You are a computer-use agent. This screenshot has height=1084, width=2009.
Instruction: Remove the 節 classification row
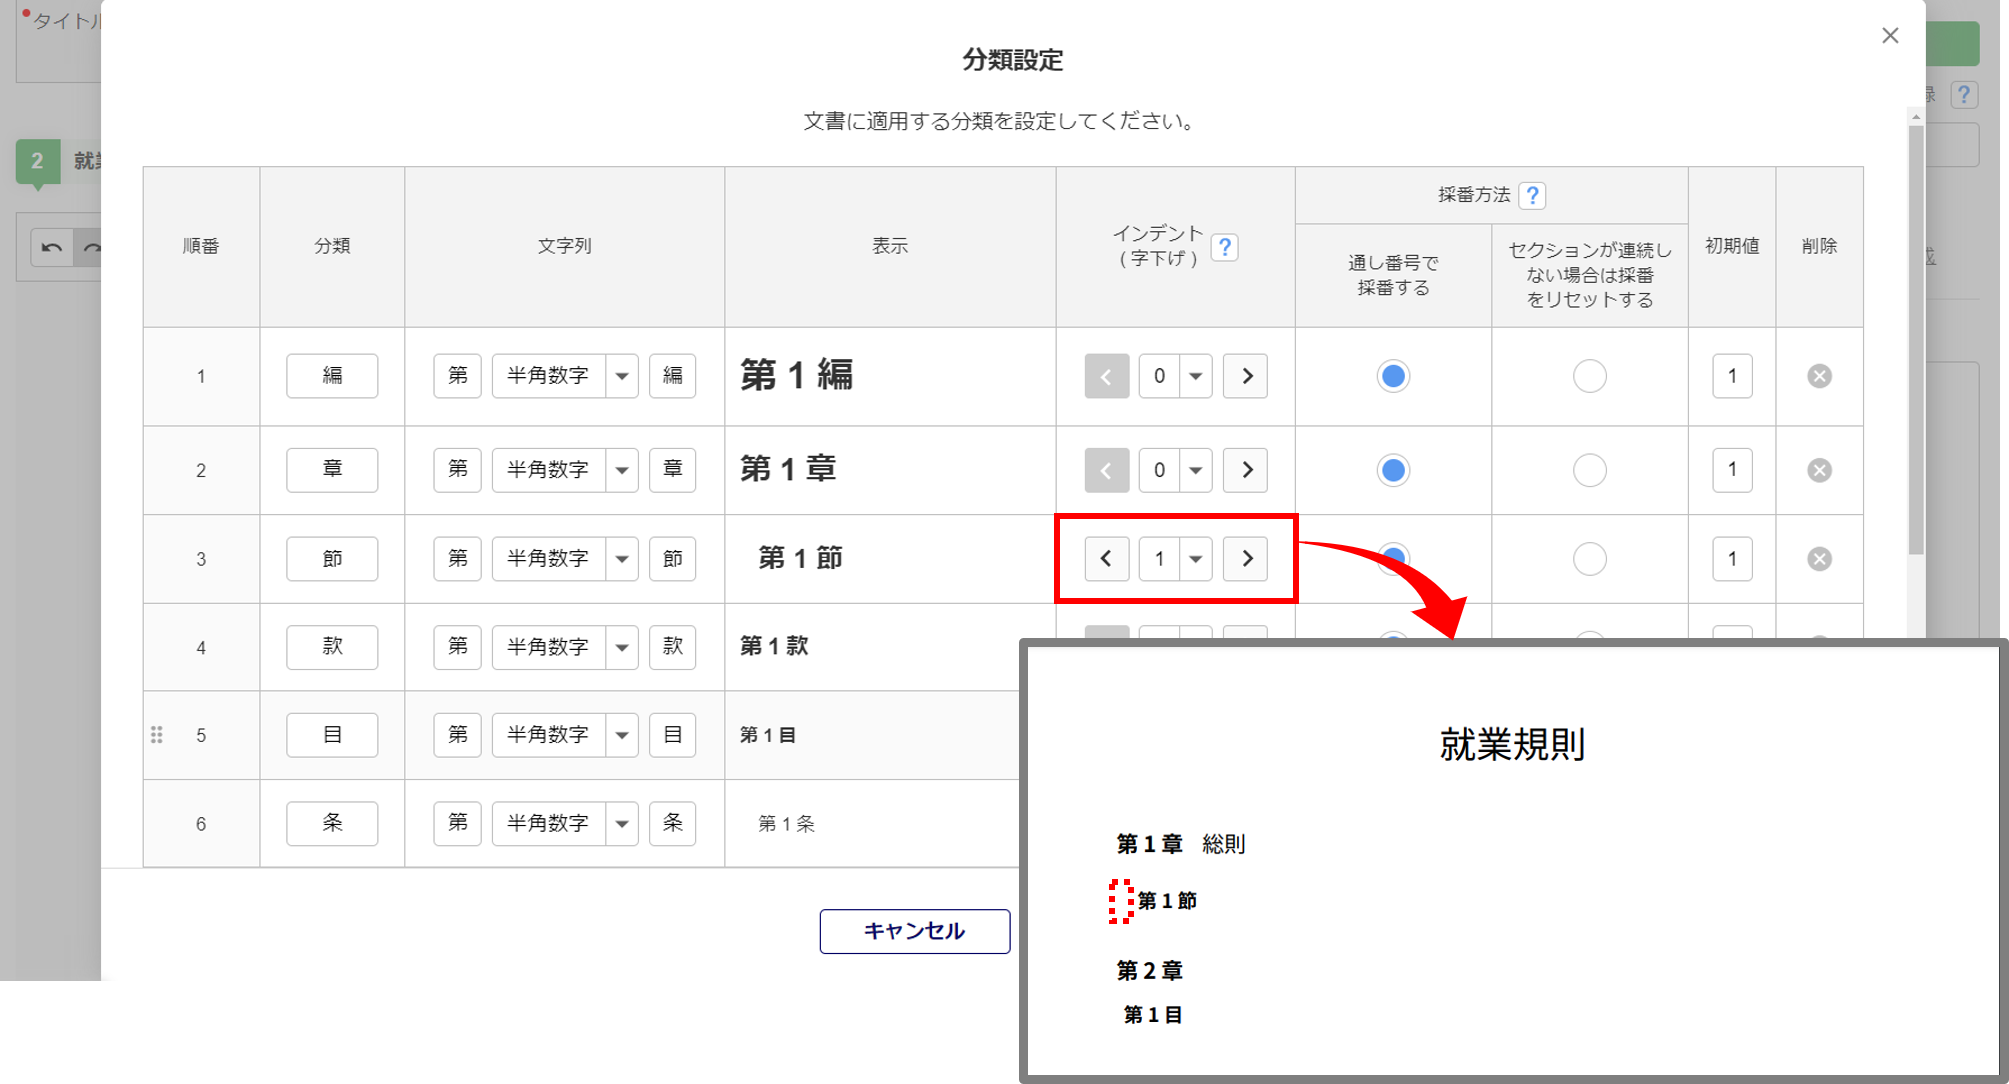(x=1819, y=559)
